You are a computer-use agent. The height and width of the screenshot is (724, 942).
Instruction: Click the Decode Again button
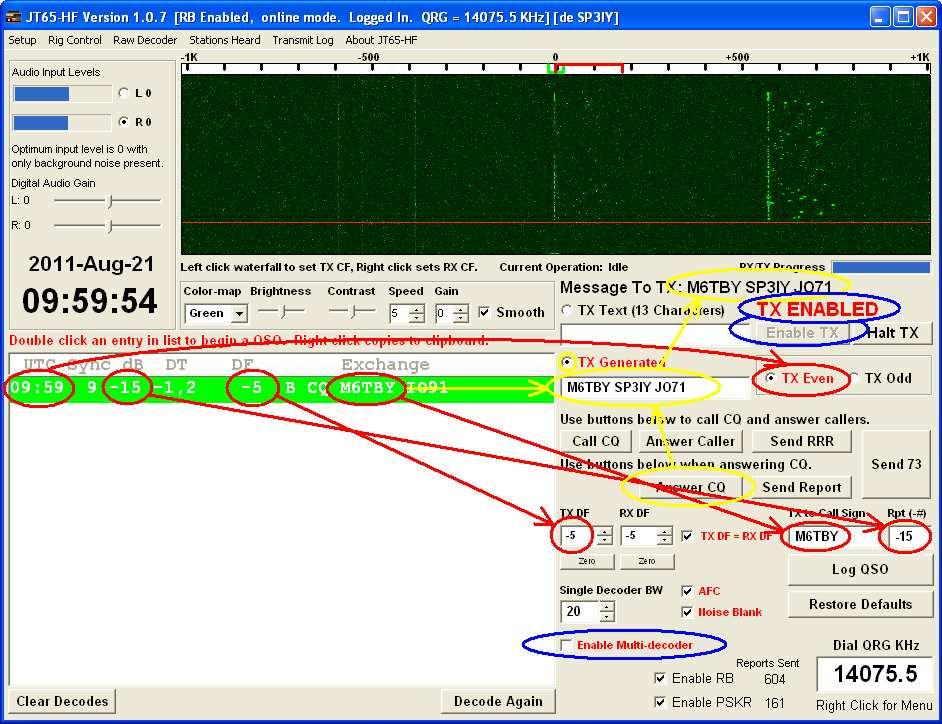pyautogui.click(x=498, y=702)
